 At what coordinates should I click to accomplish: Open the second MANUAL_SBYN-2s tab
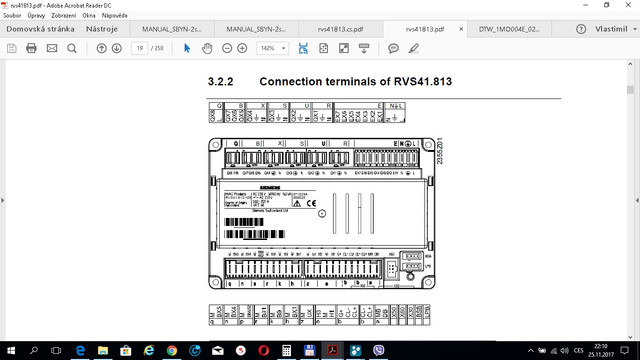click(256, 29)
